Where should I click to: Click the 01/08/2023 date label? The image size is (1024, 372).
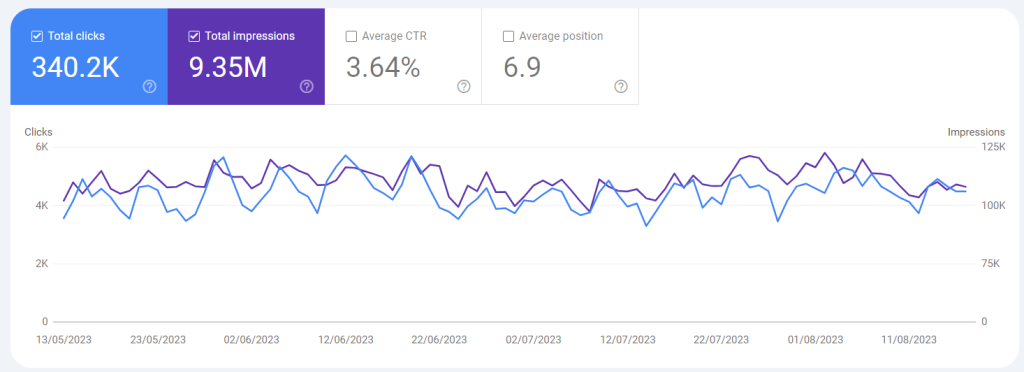click(815, 340)
